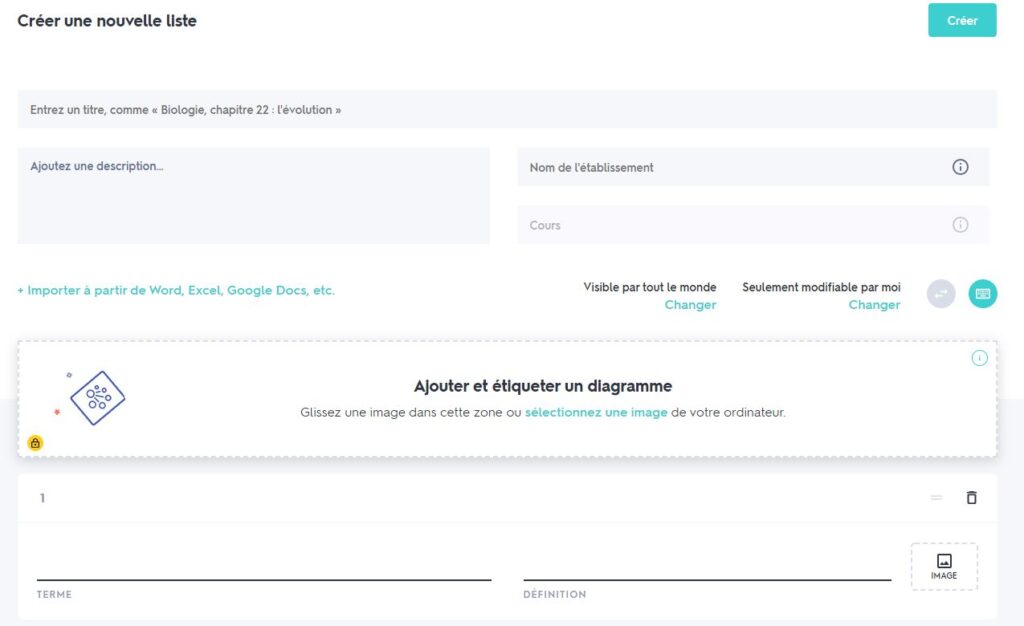Change who can edit the list

(x=874, y=304)
